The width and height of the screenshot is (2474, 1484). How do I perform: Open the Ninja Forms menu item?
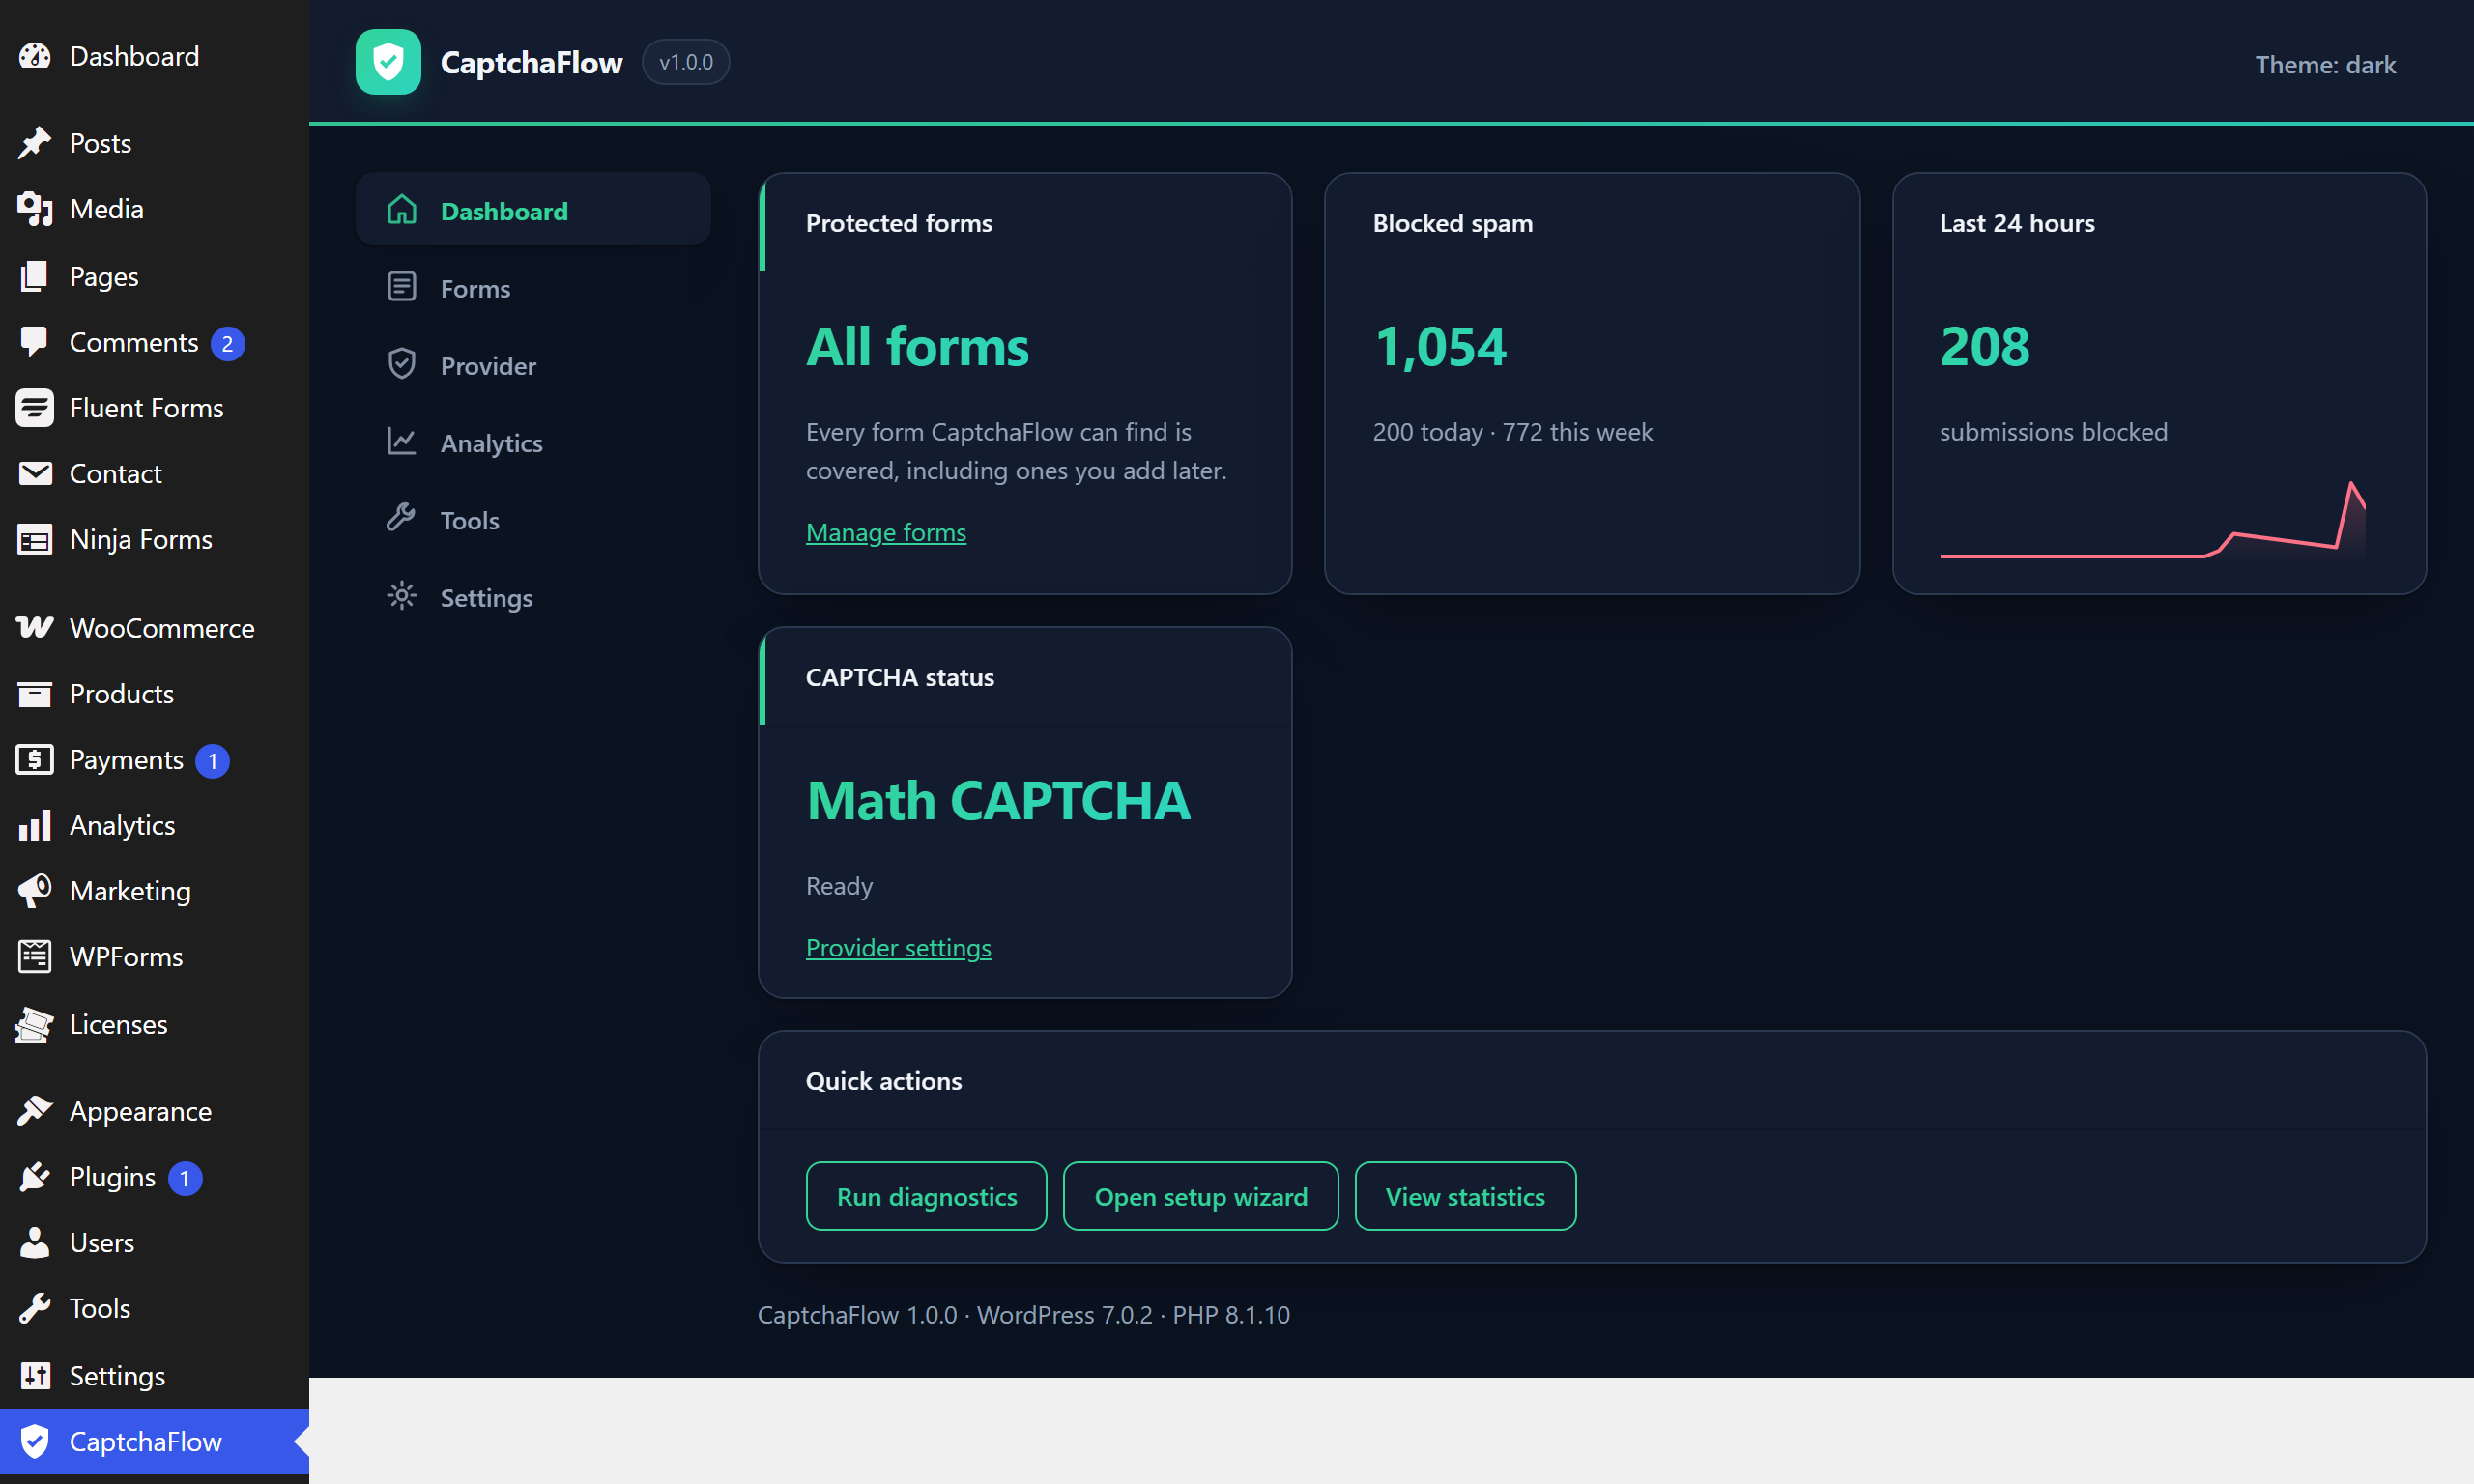(155, 540)
